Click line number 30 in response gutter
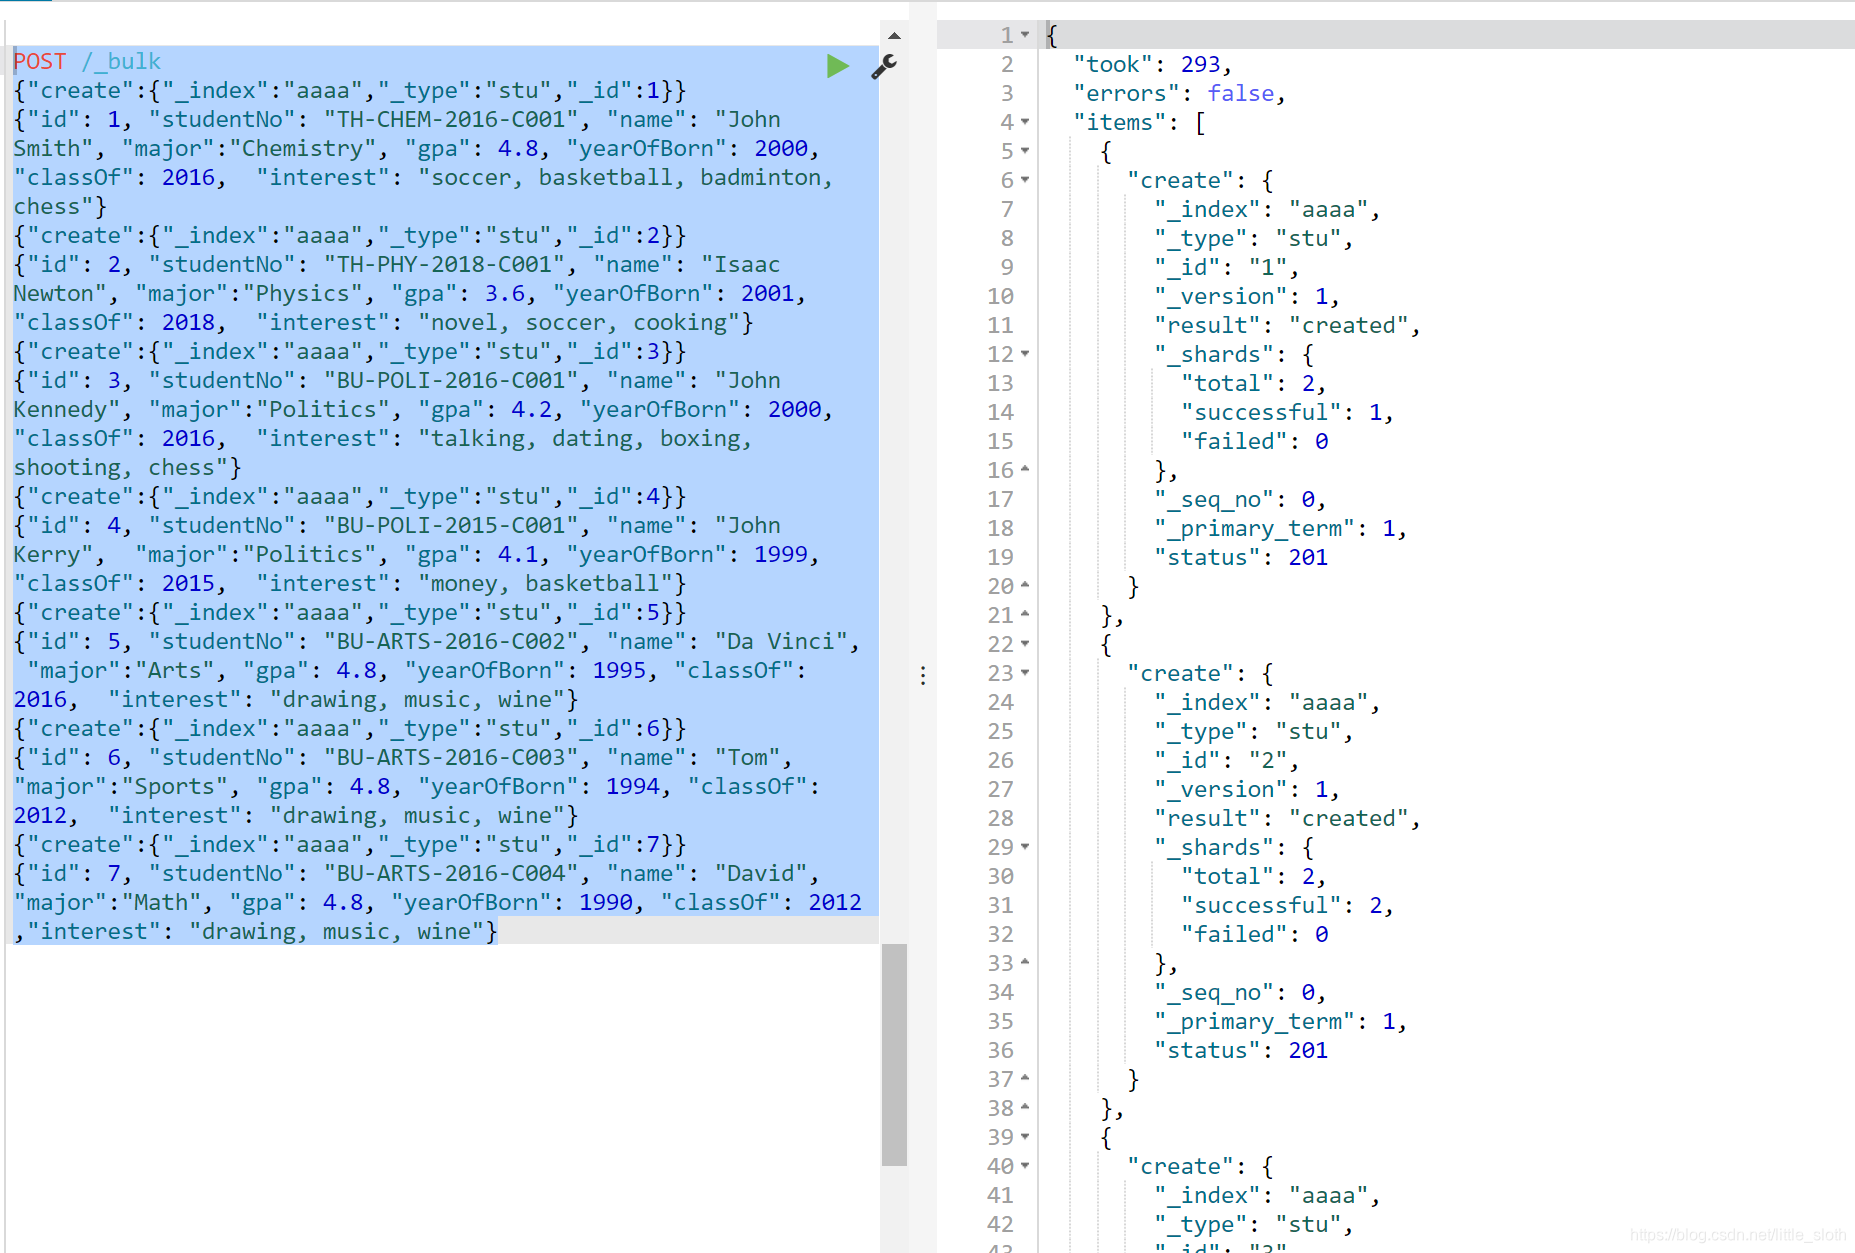 coord(1000,876)
